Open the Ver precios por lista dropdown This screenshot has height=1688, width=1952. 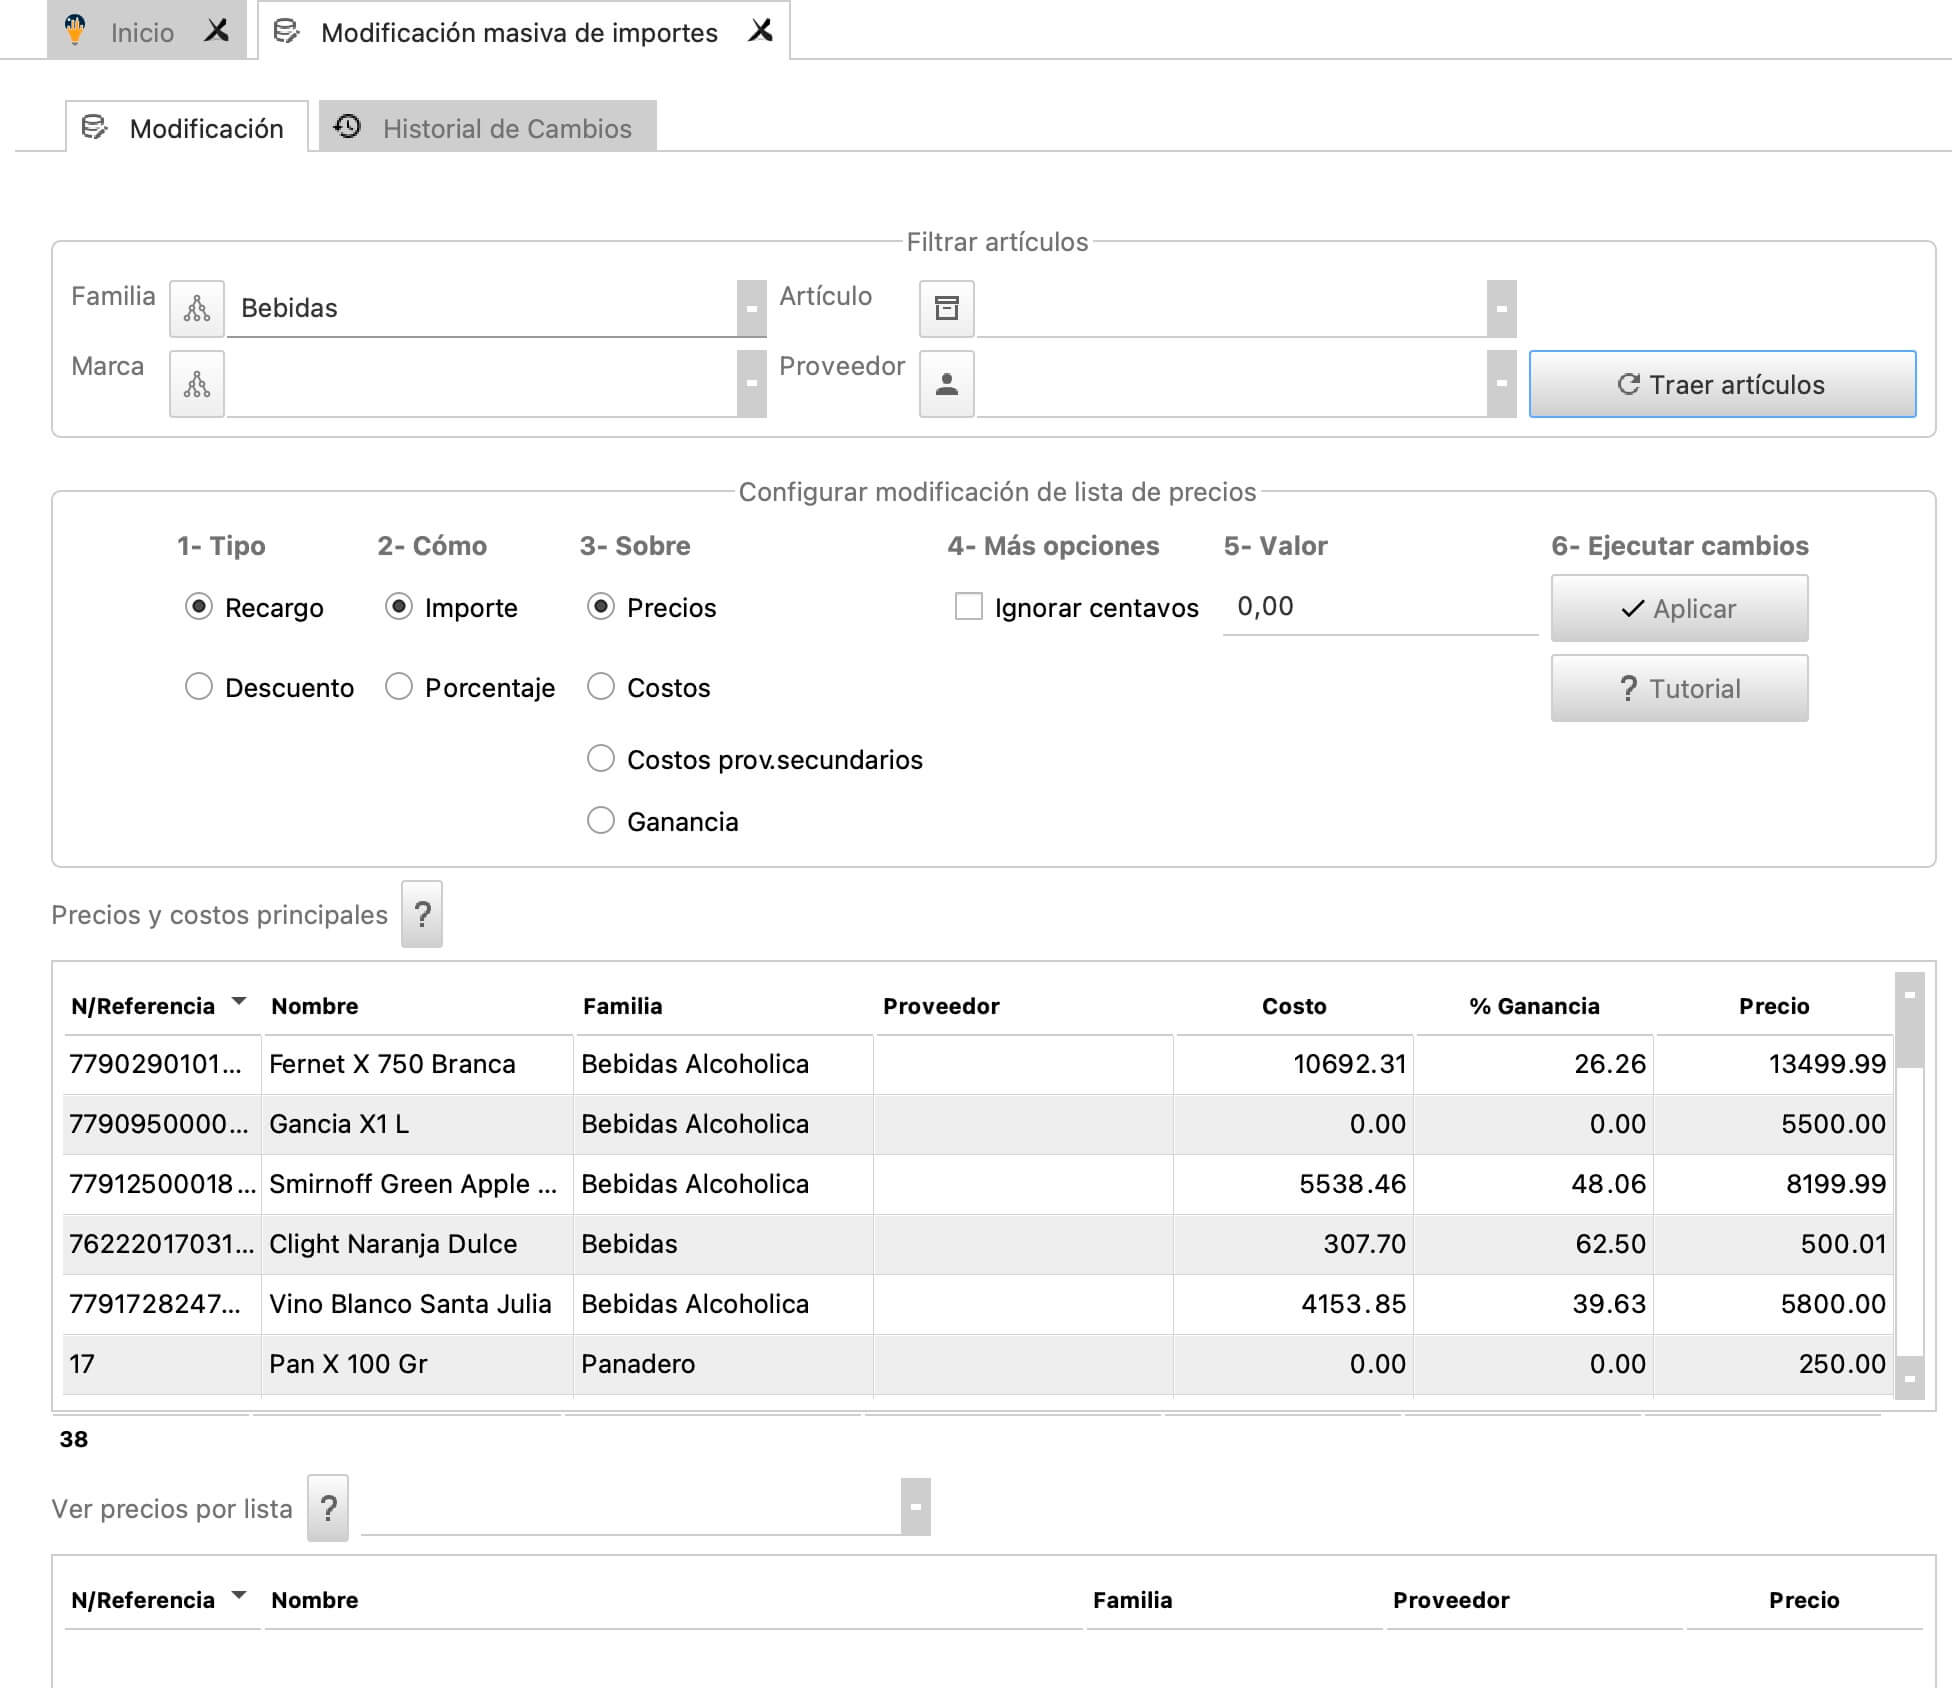(x=915, y=1506)
